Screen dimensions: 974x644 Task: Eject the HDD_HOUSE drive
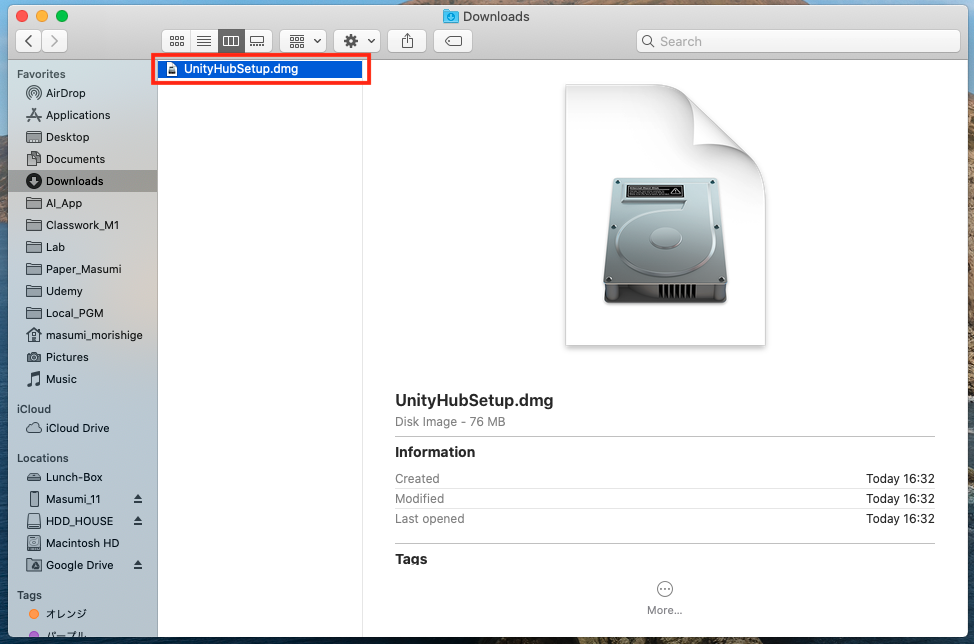pyautogui.click(x=138, y=521)
